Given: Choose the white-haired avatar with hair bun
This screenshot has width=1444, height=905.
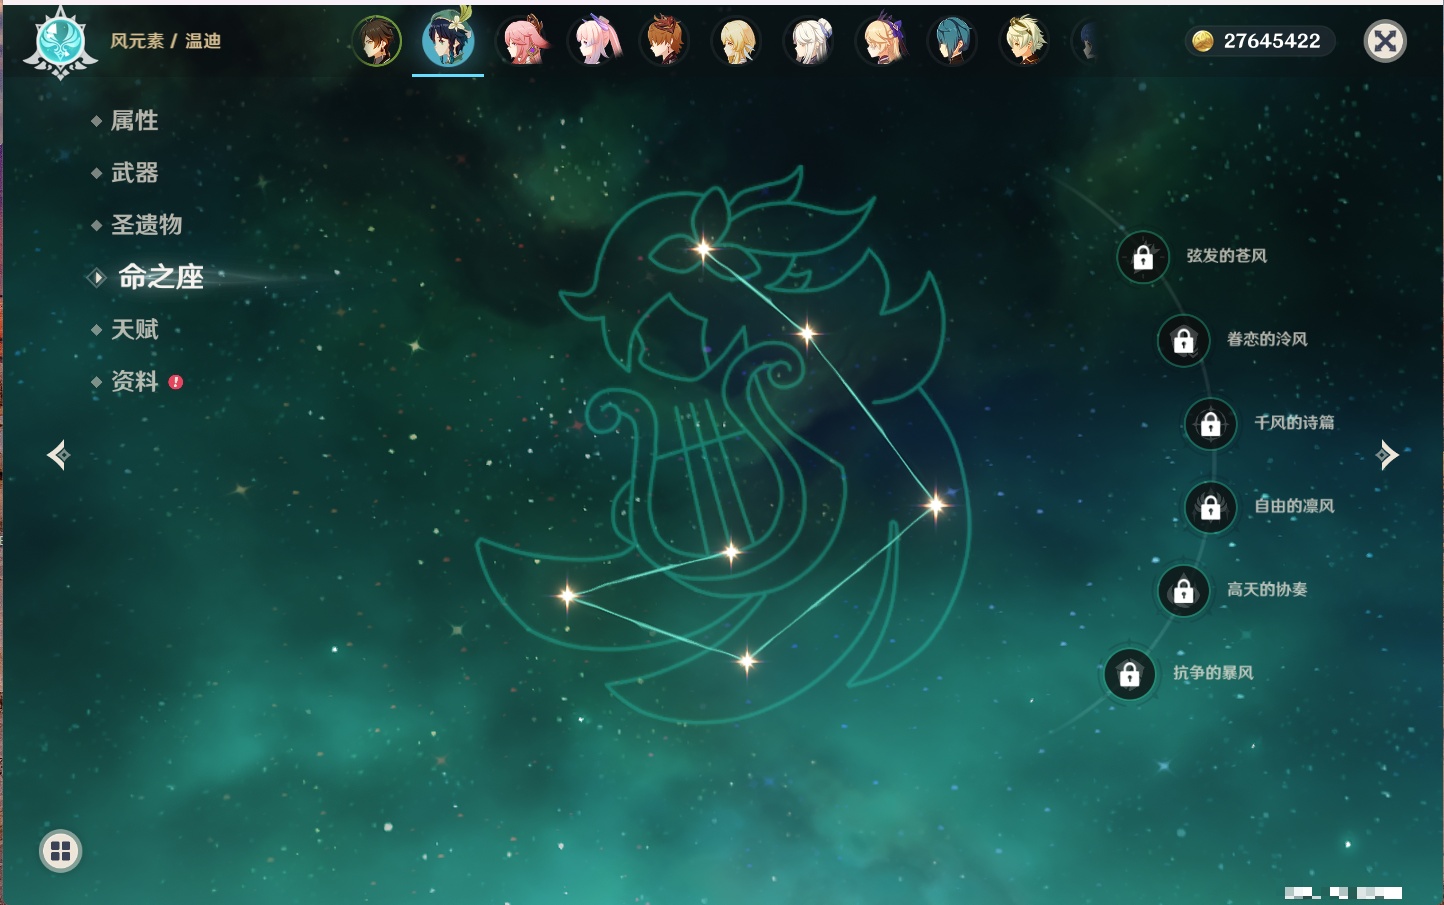Looking at the screenshot, I should tap(809, 41).
